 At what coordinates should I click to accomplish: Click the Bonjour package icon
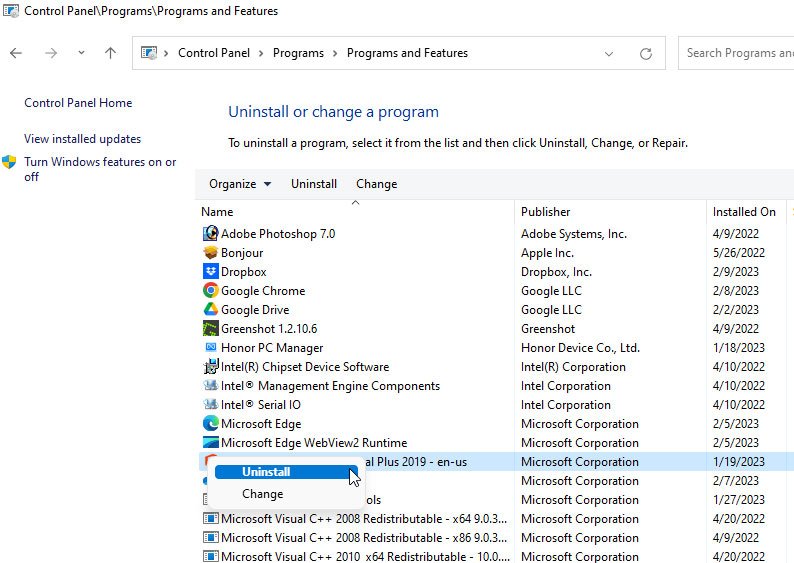(210, 253)
